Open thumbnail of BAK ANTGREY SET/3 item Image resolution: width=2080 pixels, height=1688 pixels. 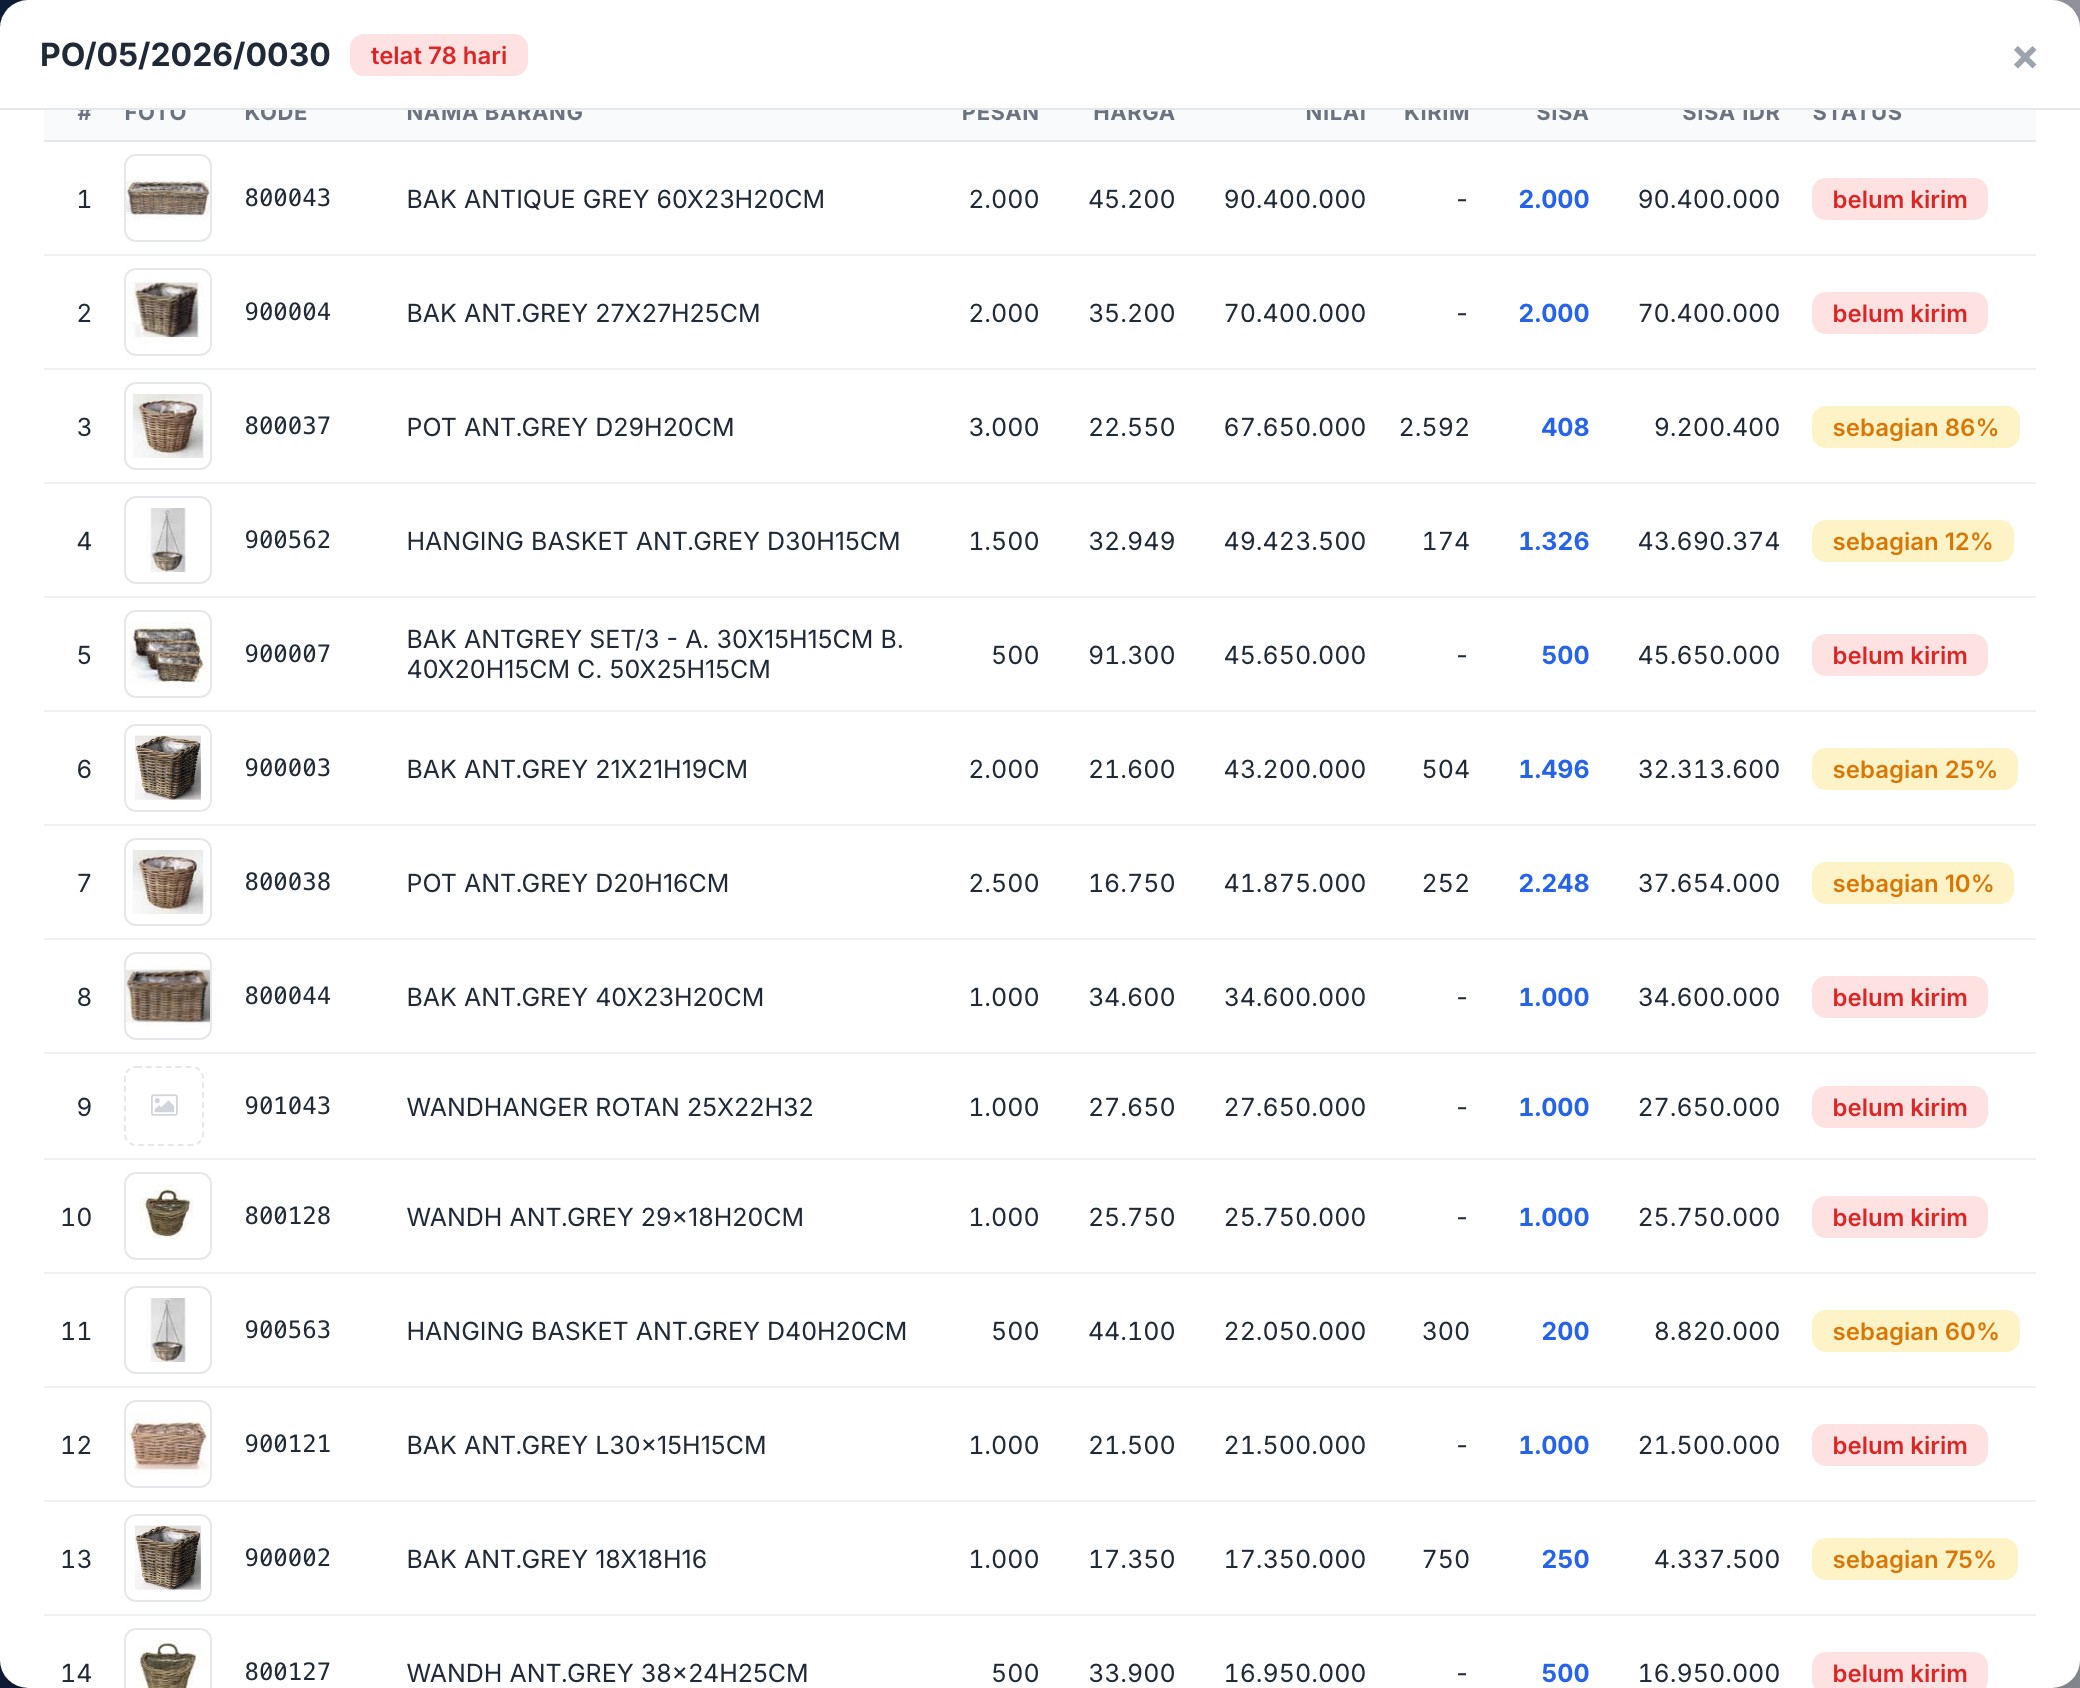tap(168, 654)
